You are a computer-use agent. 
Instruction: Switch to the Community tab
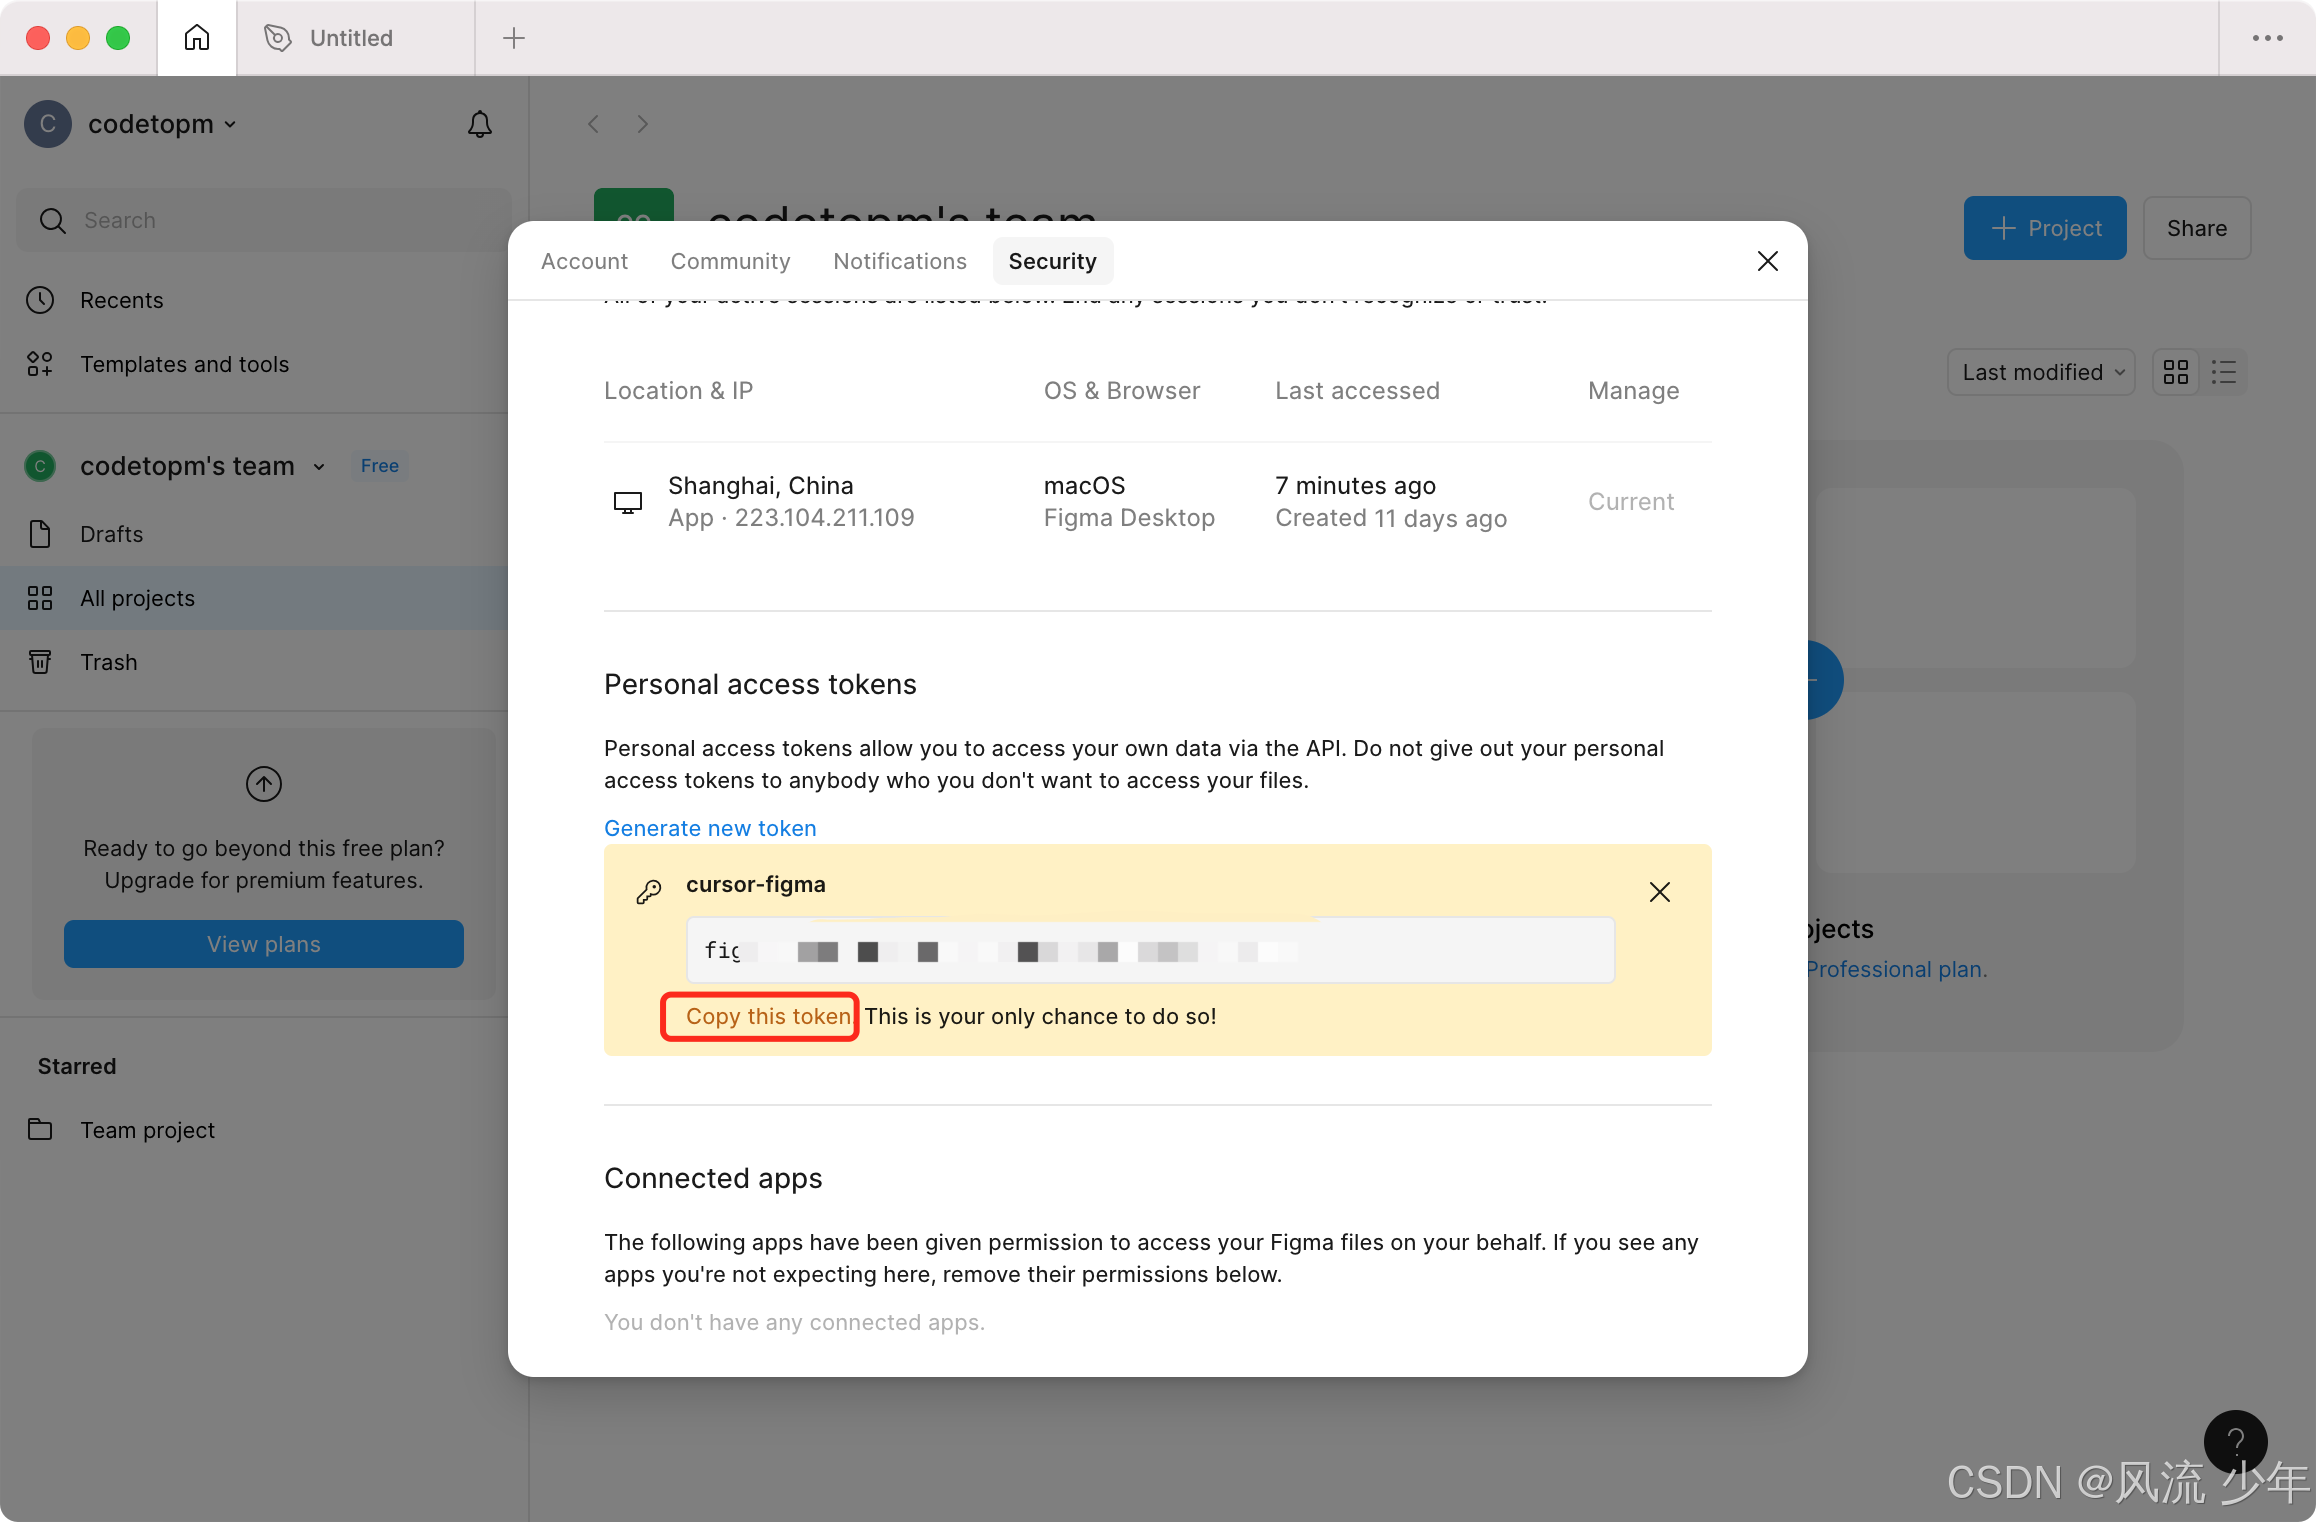[x=730, y=261]
